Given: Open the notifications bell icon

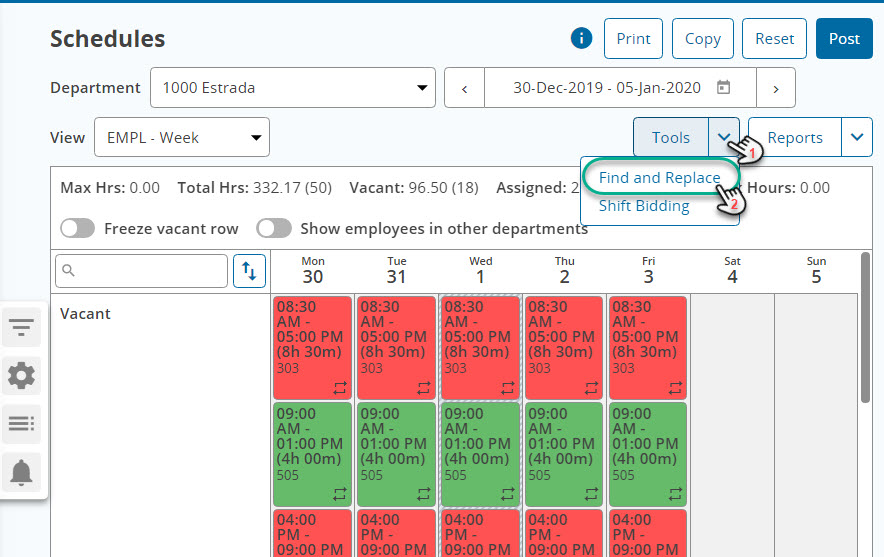Looking at the screenshot, I should [x=21, y=472].
